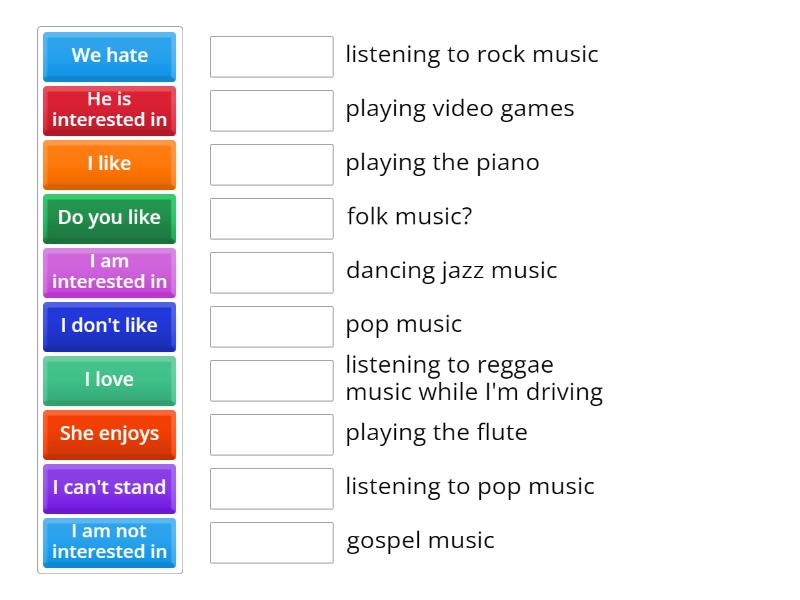Pick the purple 'I can't stand' tile
Viewport: 800px width, 600px height.
(109, 488)
